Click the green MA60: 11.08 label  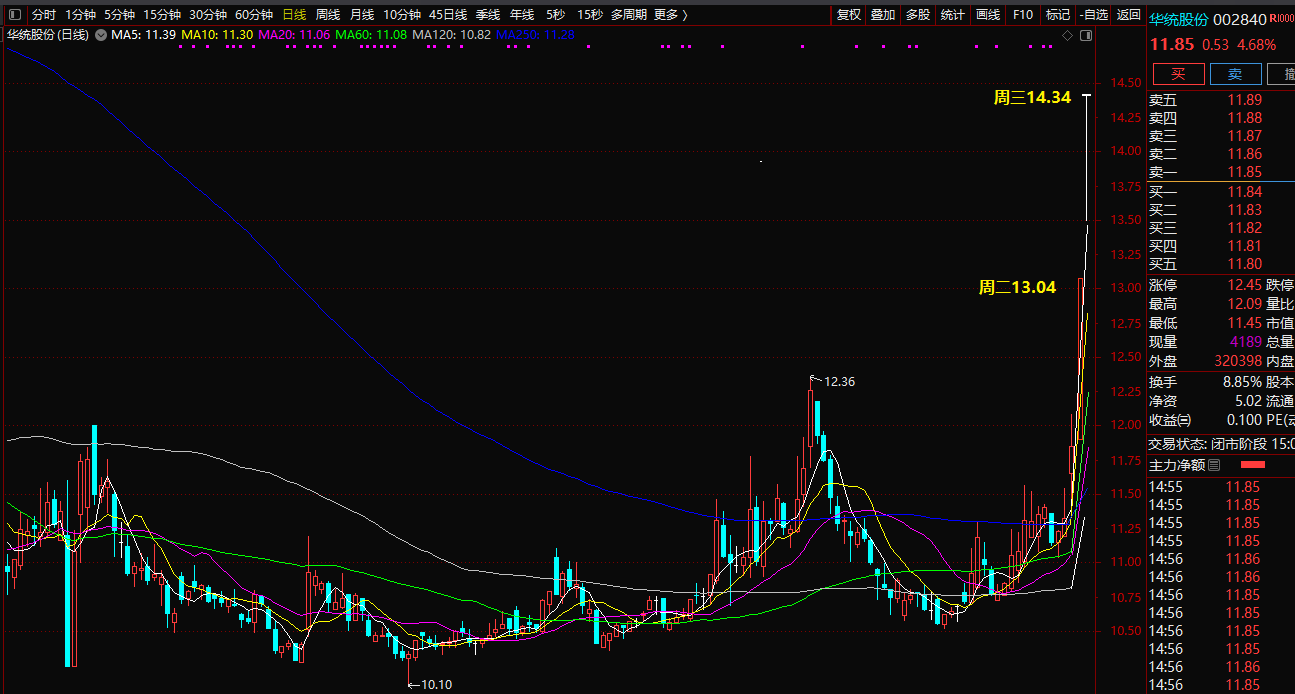[x=372, y=35]
